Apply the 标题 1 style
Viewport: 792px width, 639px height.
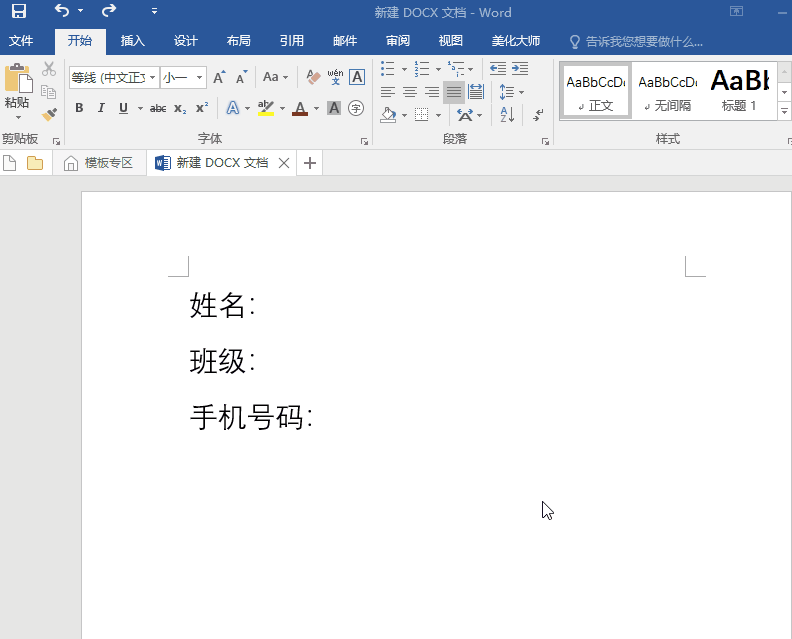tap(740, 90)
